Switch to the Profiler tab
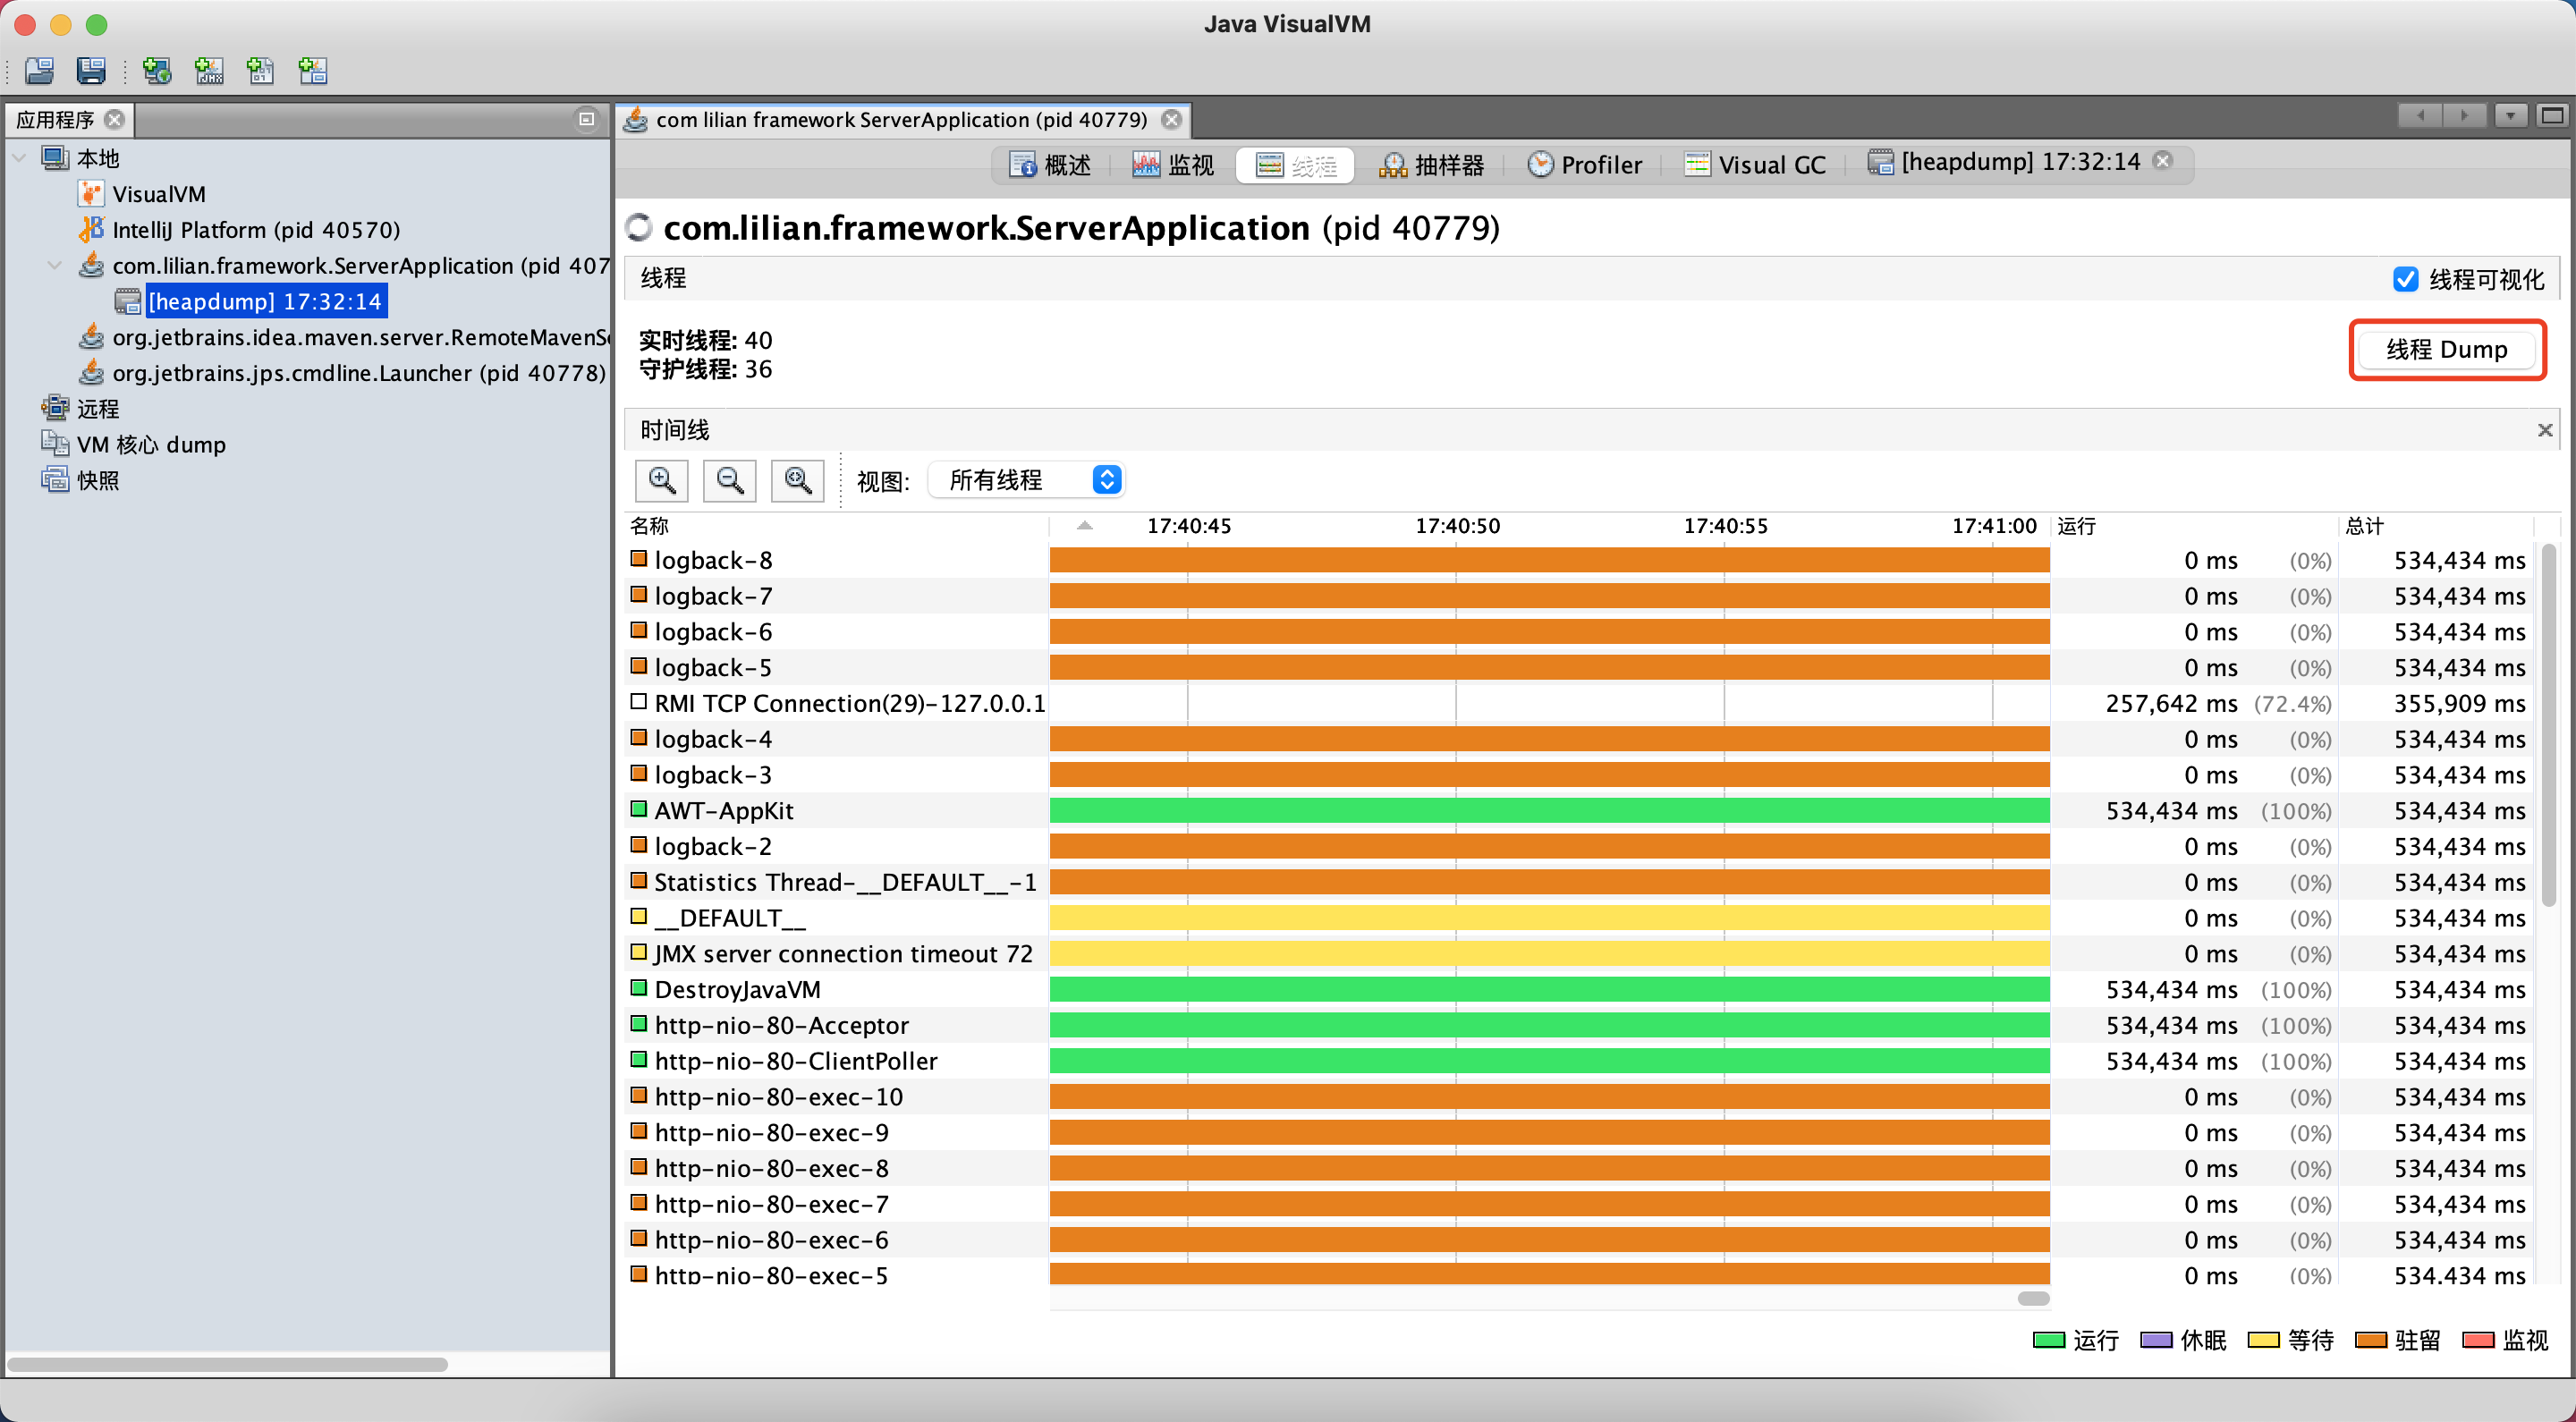 [1586, 165]
